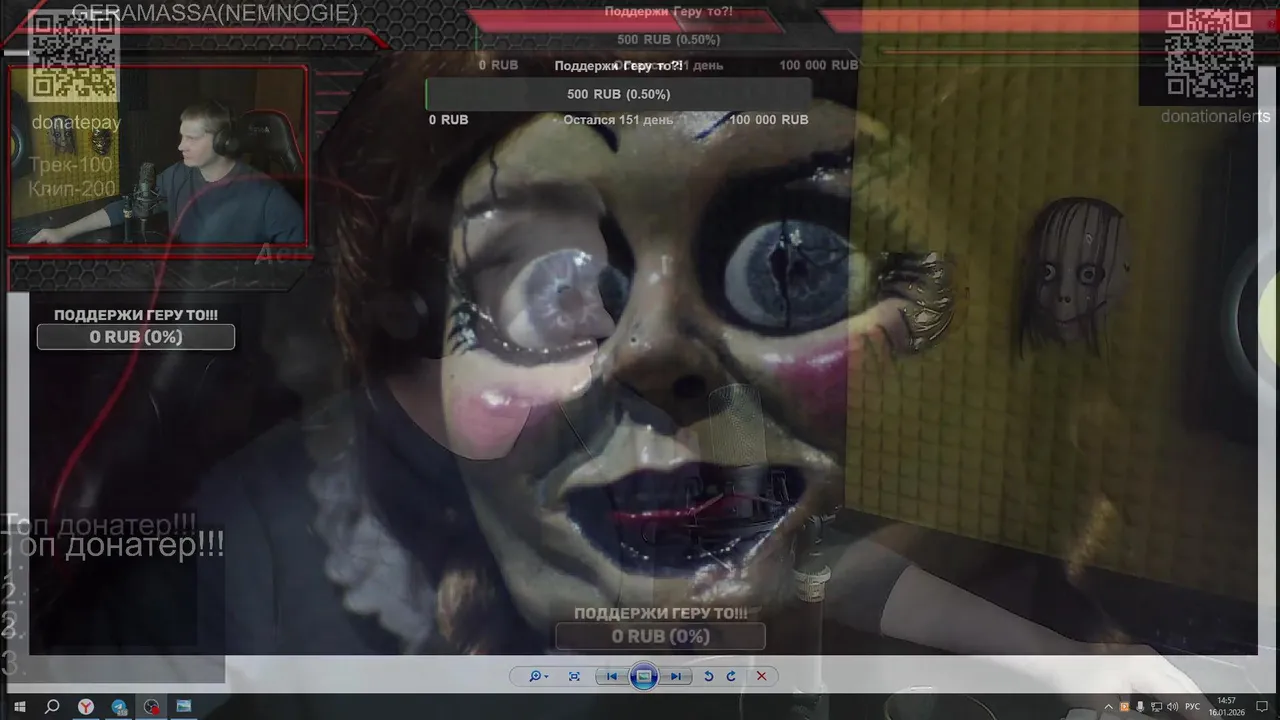Click 'Остался 151 день' text

[x=618, y=120]
